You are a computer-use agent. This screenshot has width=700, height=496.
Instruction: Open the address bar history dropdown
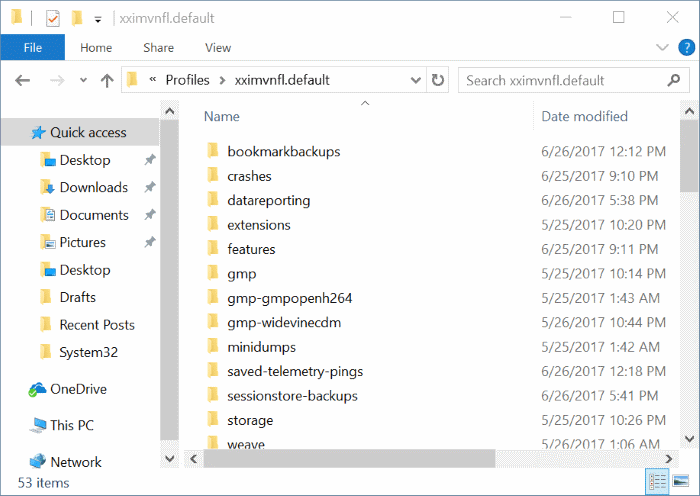pyautogui.click(x=415, y=80)
